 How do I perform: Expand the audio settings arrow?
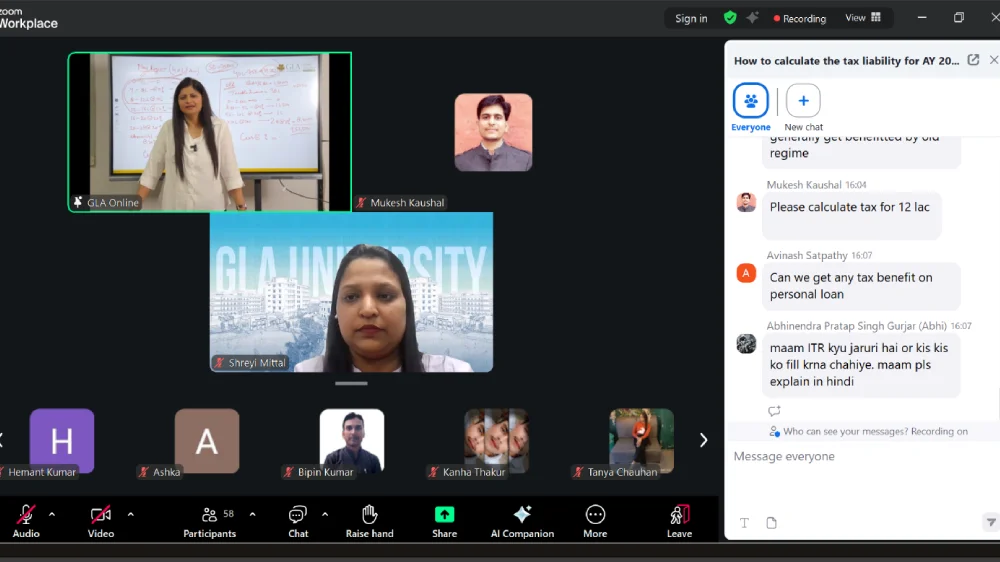(52, 514)
